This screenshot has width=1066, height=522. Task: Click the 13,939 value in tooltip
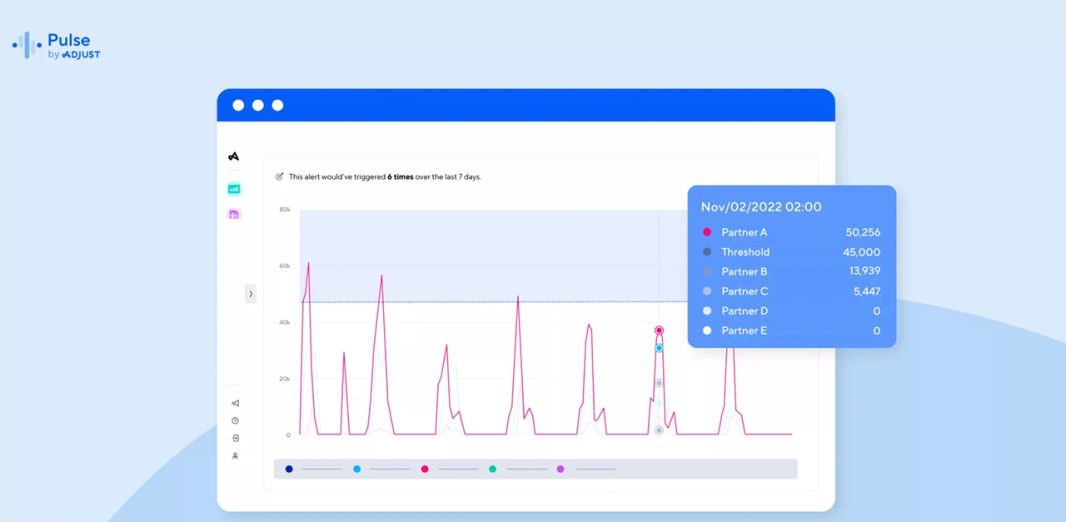(864, 272)
